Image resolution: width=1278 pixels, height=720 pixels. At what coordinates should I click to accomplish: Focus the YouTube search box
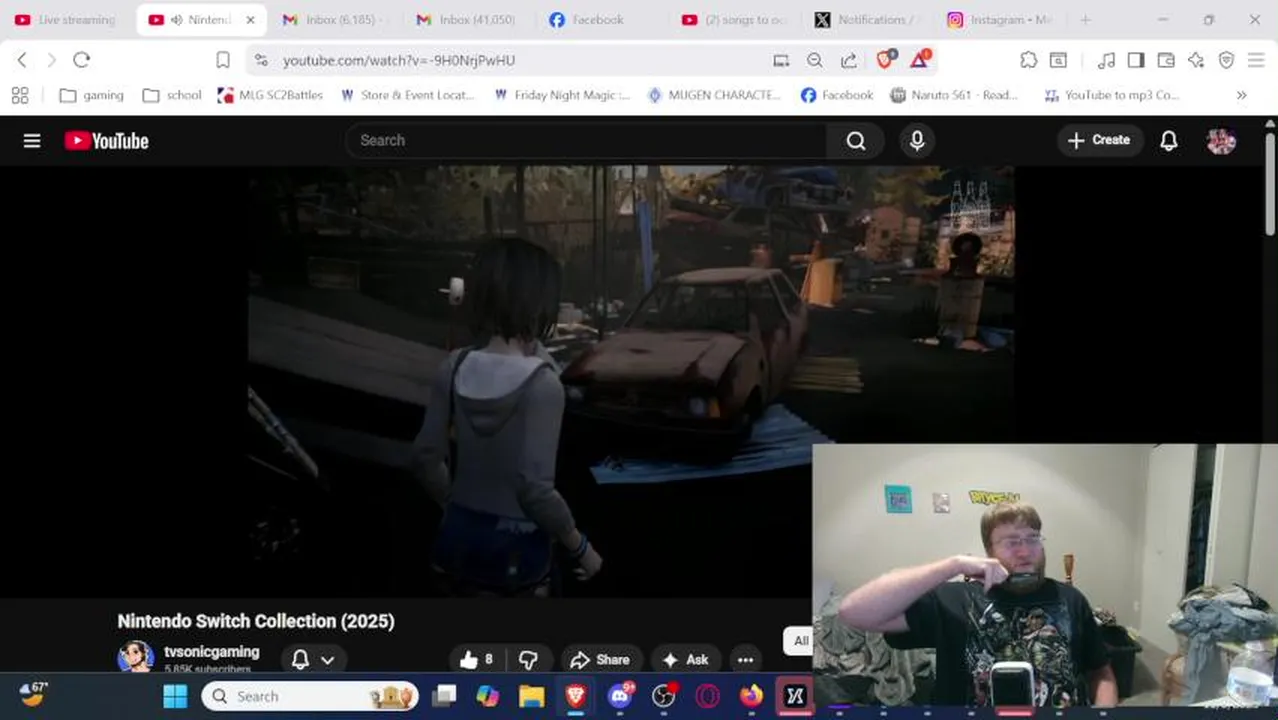(587, 141)
